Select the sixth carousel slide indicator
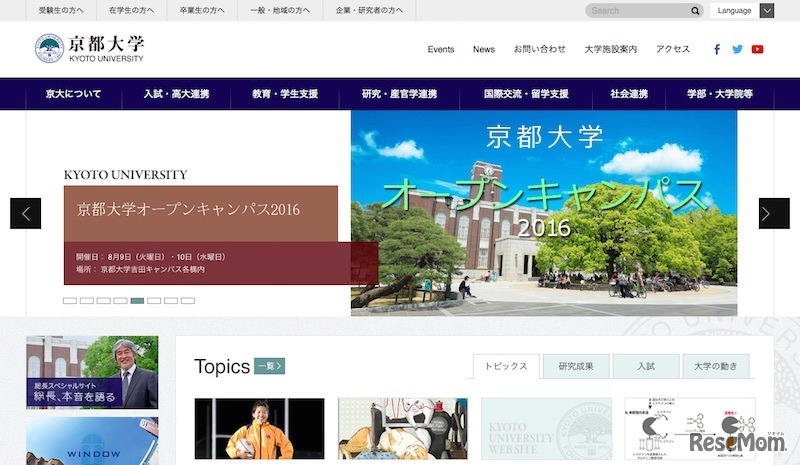 pos(154,301)
